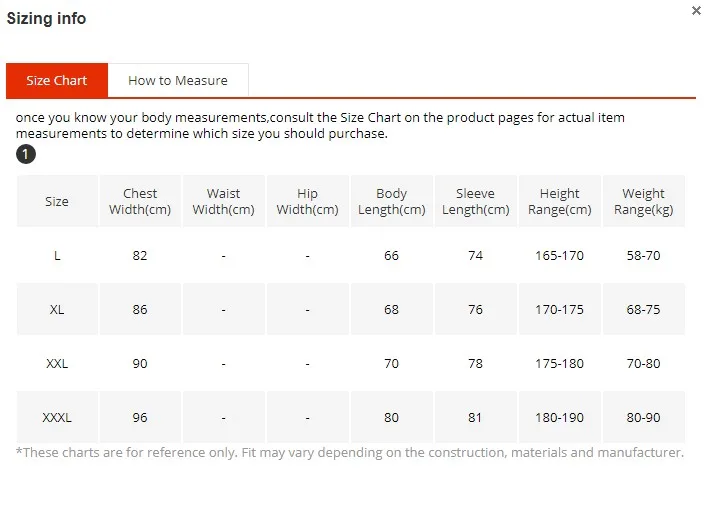Close the Sizing info dialog
706x524 pixels.
pos(696,10)
